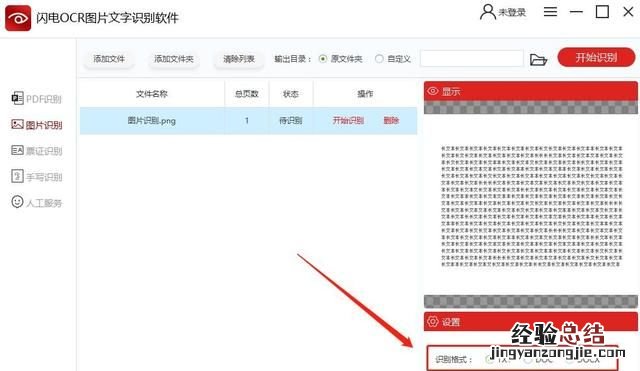Open PDF识别 from the sidebar

click(x=36, y=99)
